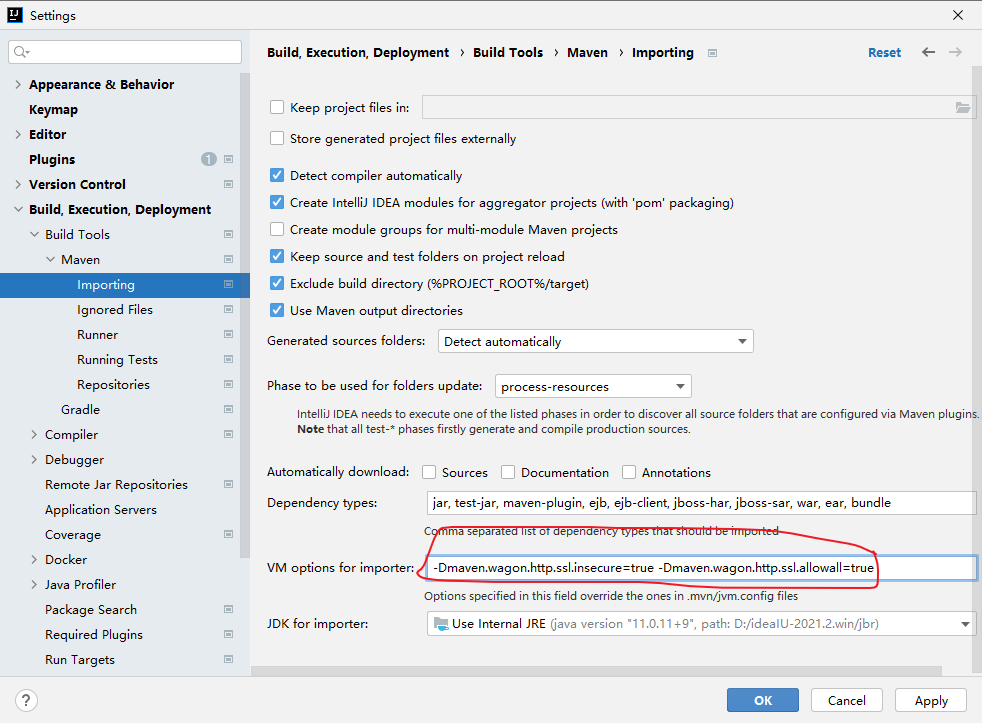982x723 pixels.
Task: Click the project settings icon next to Plugins
Action: pos(229,159)
